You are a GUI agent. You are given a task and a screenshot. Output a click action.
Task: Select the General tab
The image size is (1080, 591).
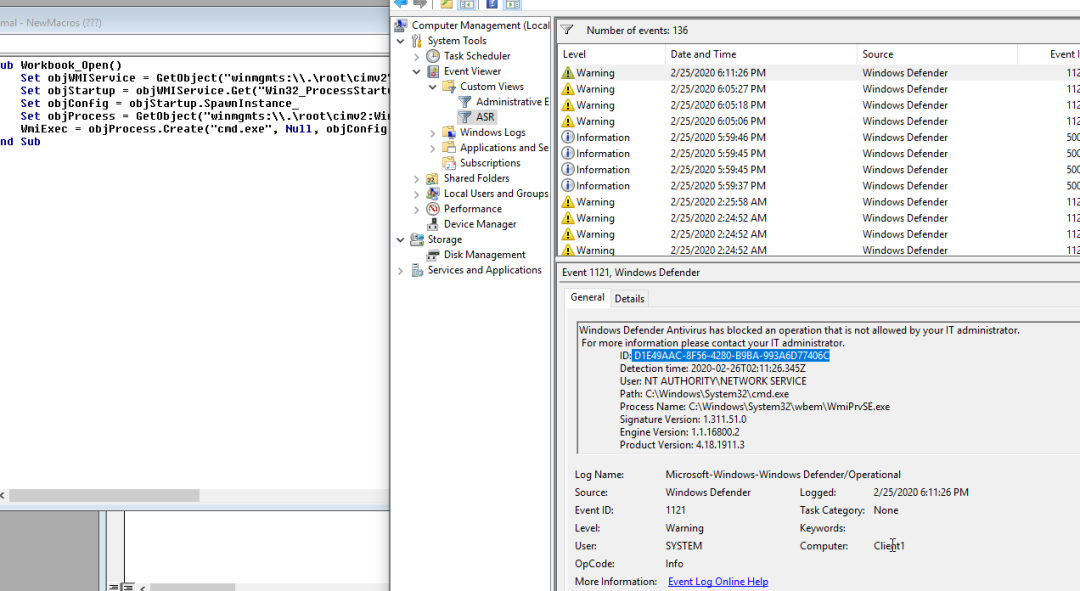pyautogui.click(x=587, y=297)
